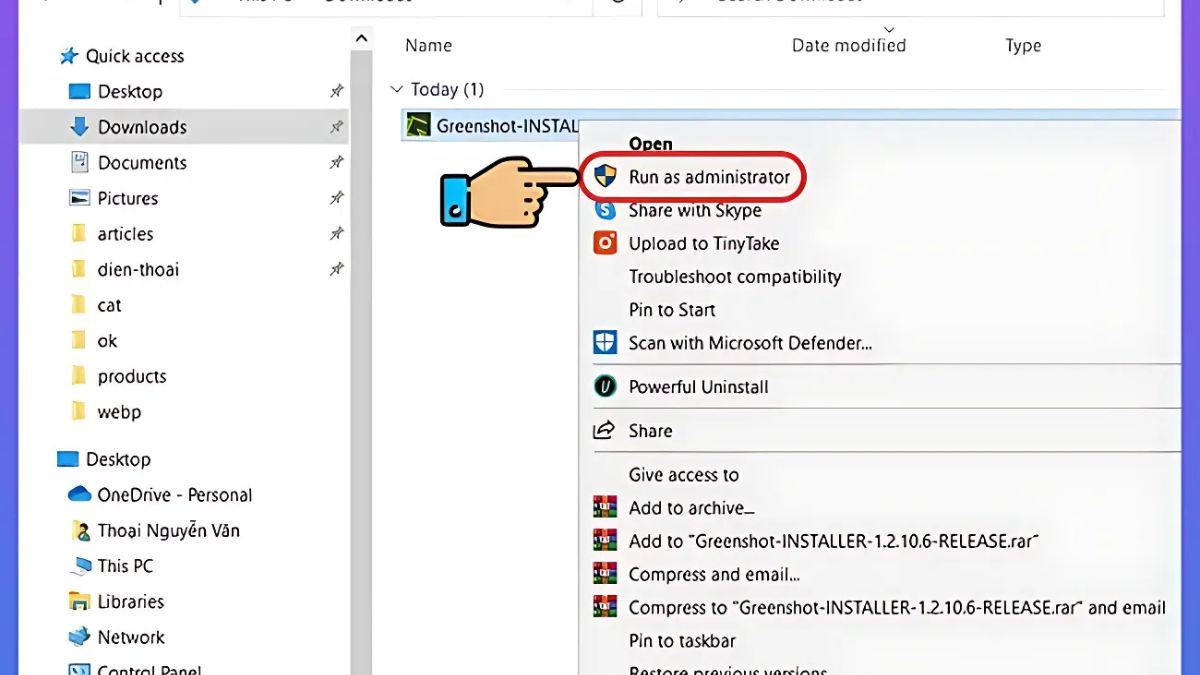Click WinRAR icon beside Compress and email

click(x=604, y=574)
